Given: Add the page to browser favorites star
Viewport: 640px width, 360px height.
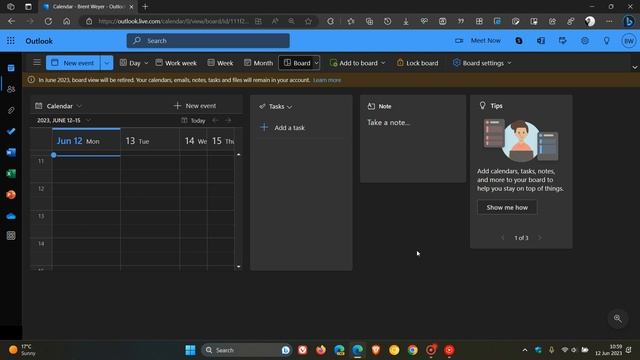Looking at the screenshot, I should coord(308,21).
